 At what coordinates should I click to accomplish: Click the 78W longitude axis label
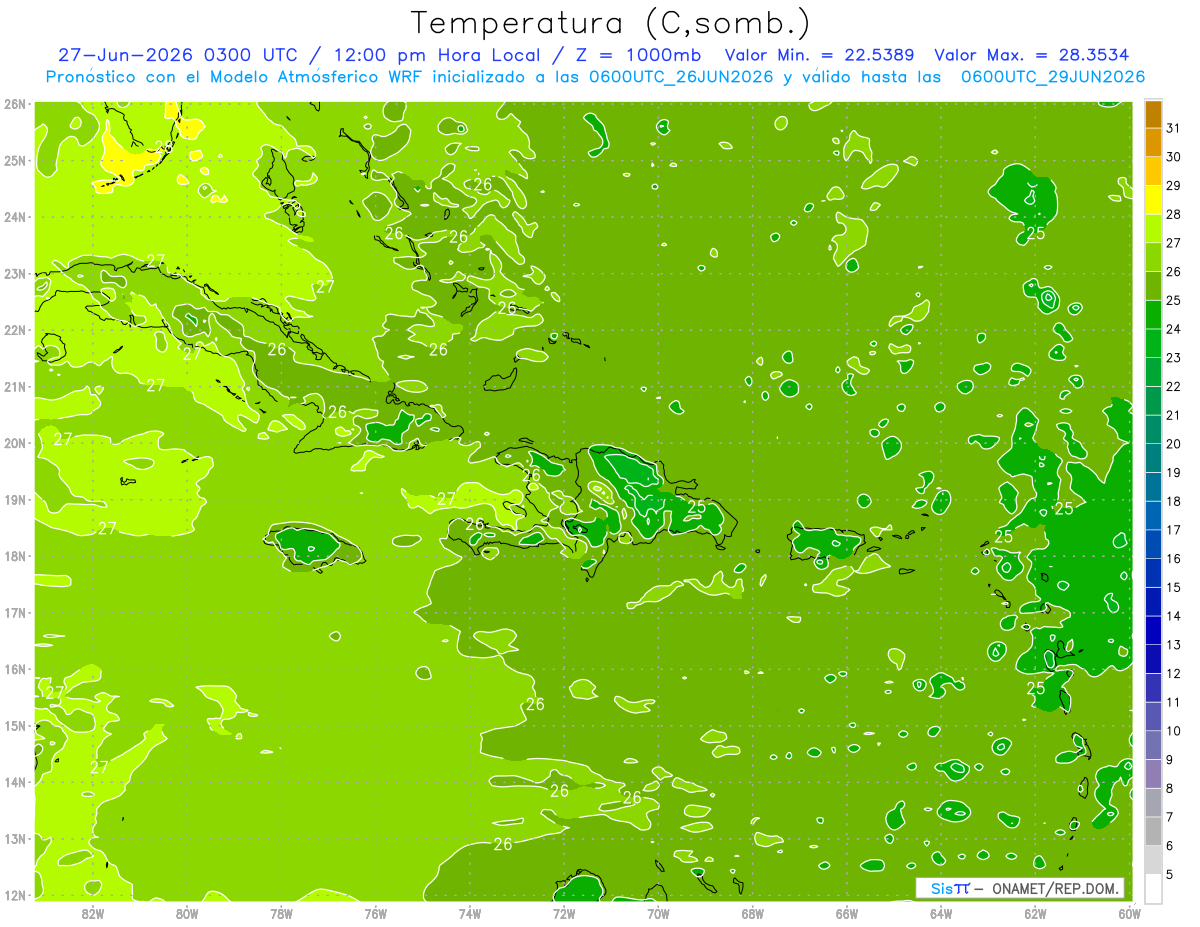pyautogui.click(x=281, y=913)
